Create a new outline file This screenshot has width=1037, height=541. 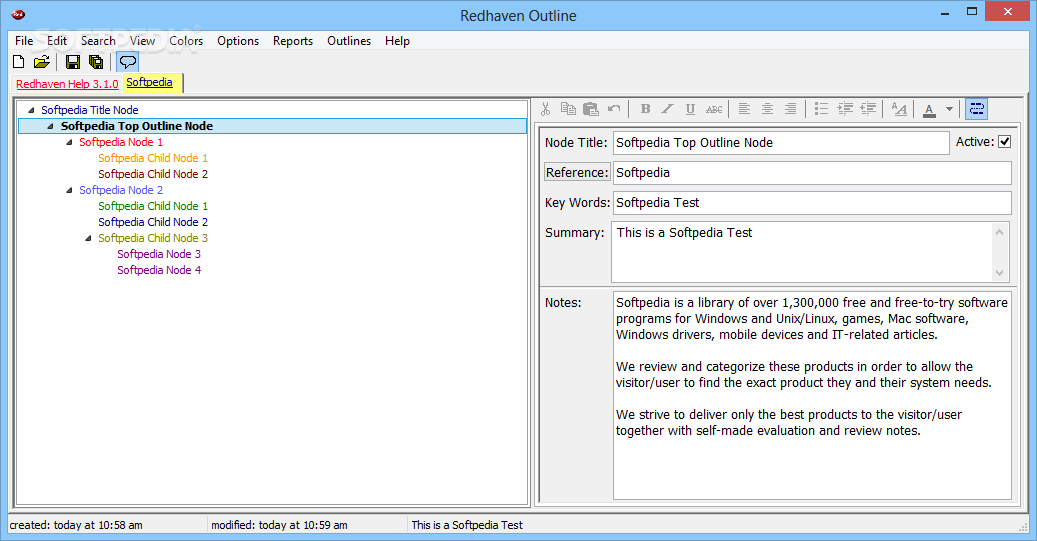(x=19, y=62)
